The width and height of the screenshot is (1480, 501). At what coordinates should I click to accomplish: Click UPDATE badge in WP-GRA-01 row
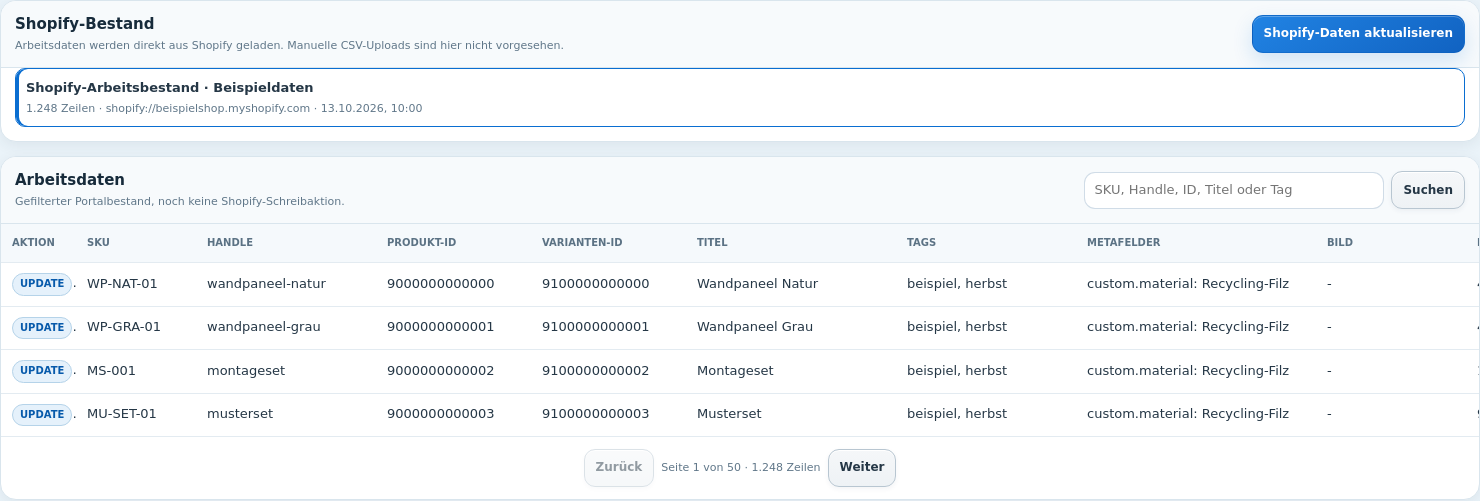click(42, 327)
